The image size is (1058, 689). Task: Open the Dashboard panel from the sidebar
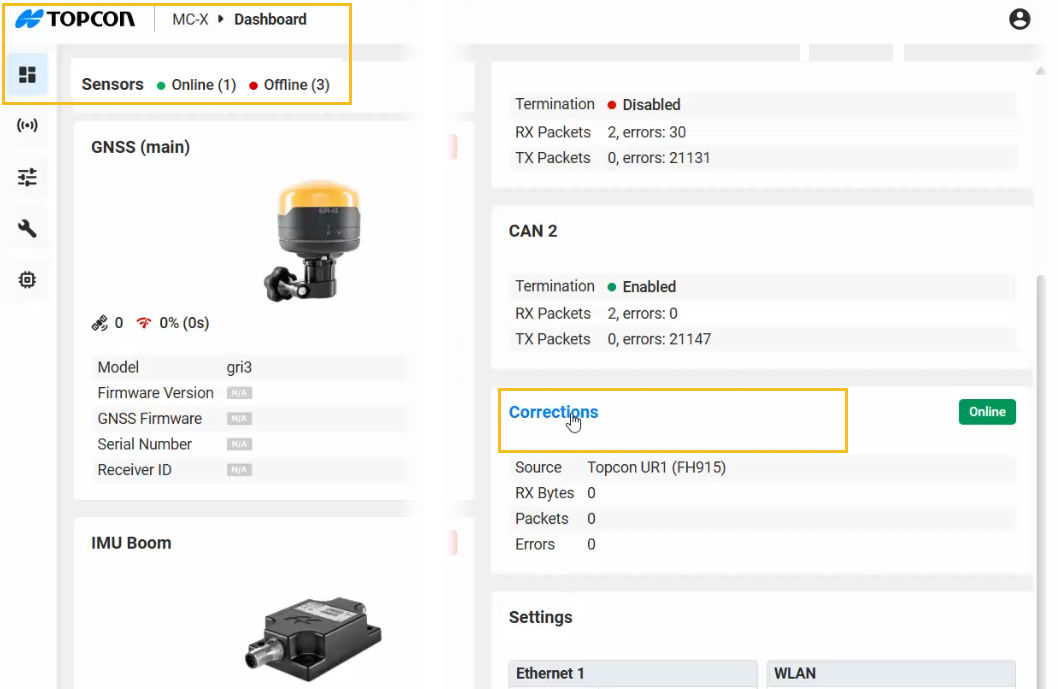tap(26, 75)
